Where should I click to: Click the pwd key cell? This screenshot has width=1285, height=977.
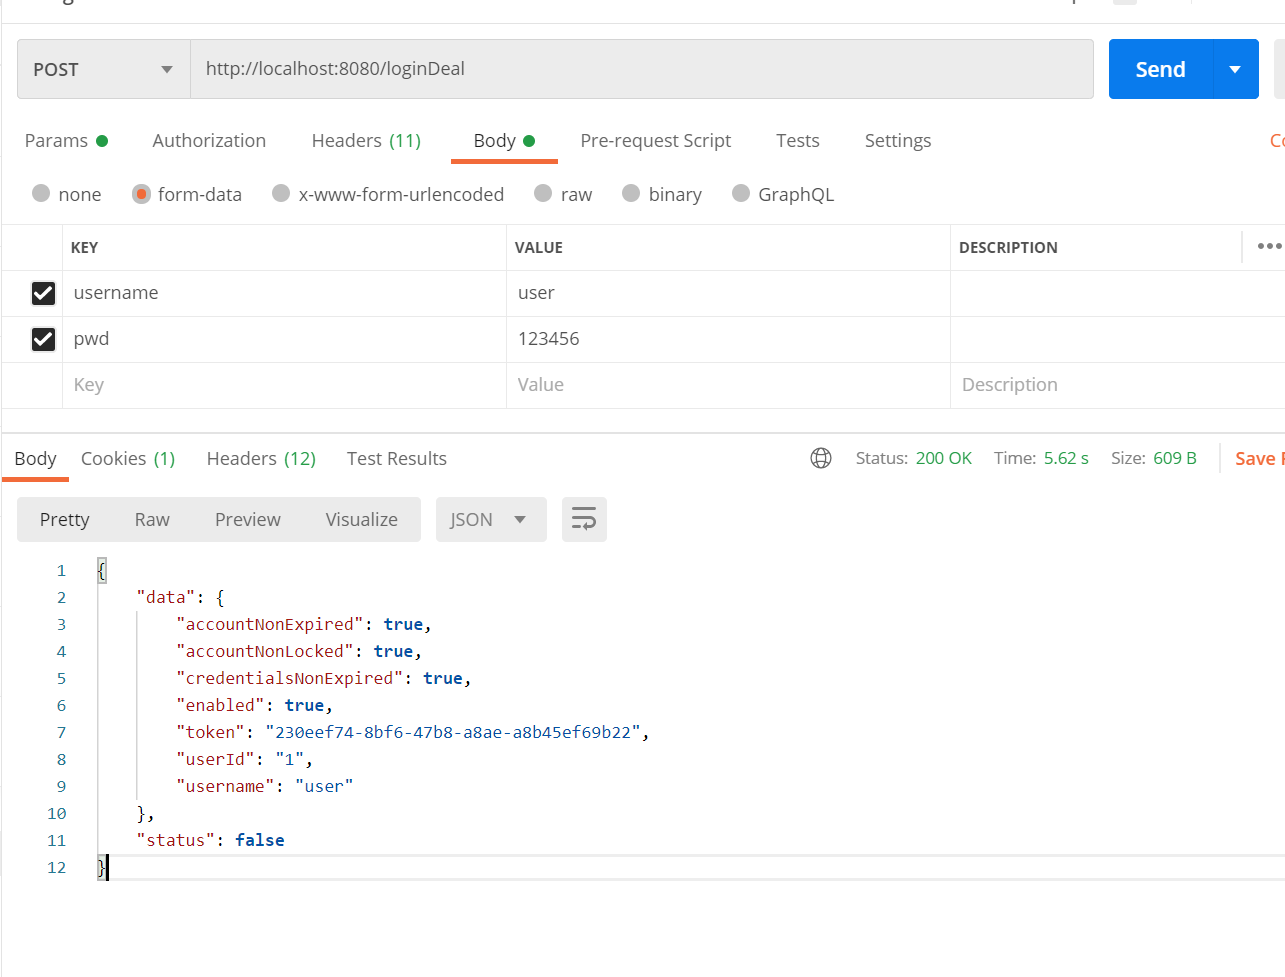pyautogui.click(x=284, y=339)
